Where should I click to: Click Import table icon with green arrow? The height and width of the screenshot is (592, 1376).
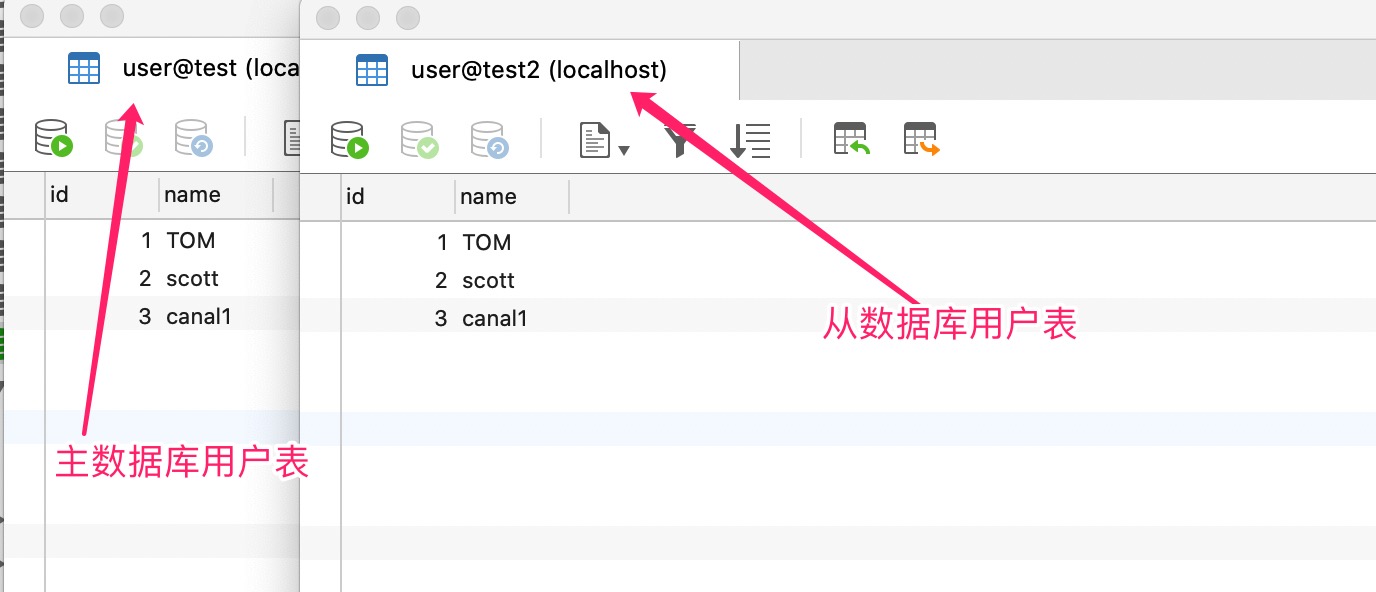pyautogui.click(x=851, y=139)
